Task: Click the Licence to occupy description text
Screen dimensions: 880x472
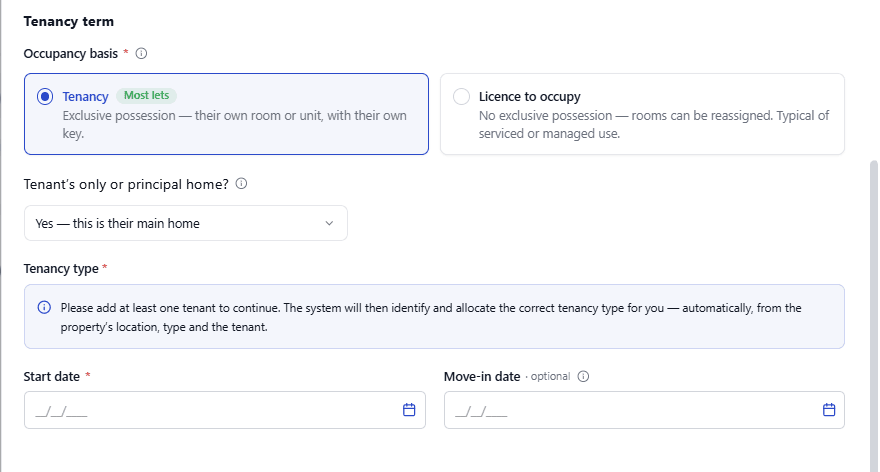Action: point(654,125)
